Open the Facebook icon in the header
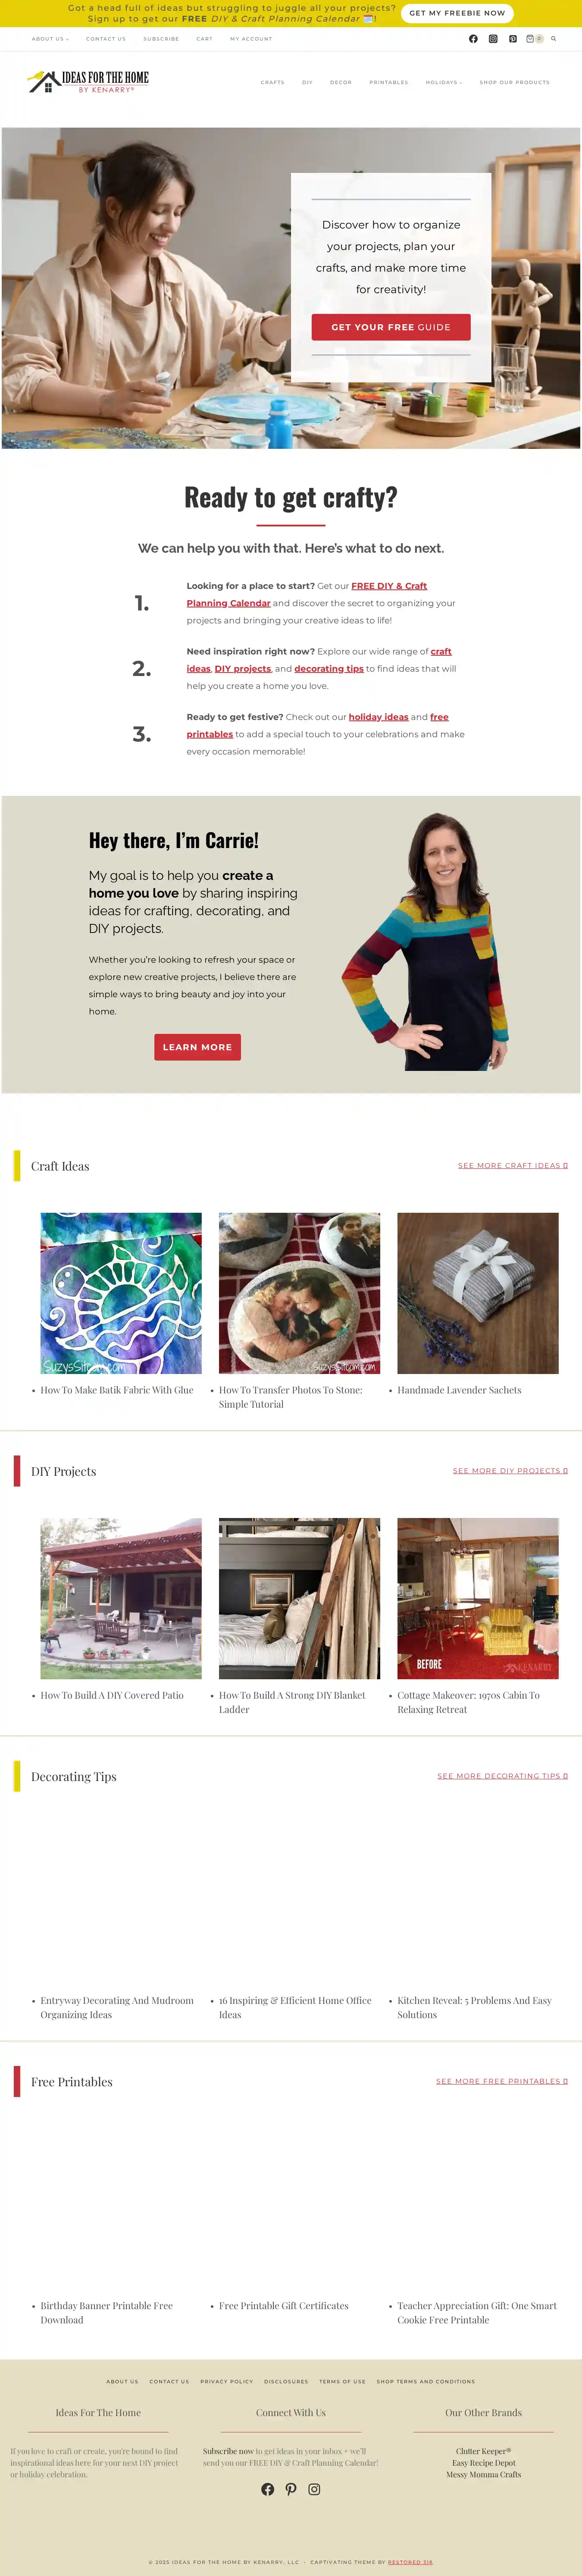 click(473, 39)
